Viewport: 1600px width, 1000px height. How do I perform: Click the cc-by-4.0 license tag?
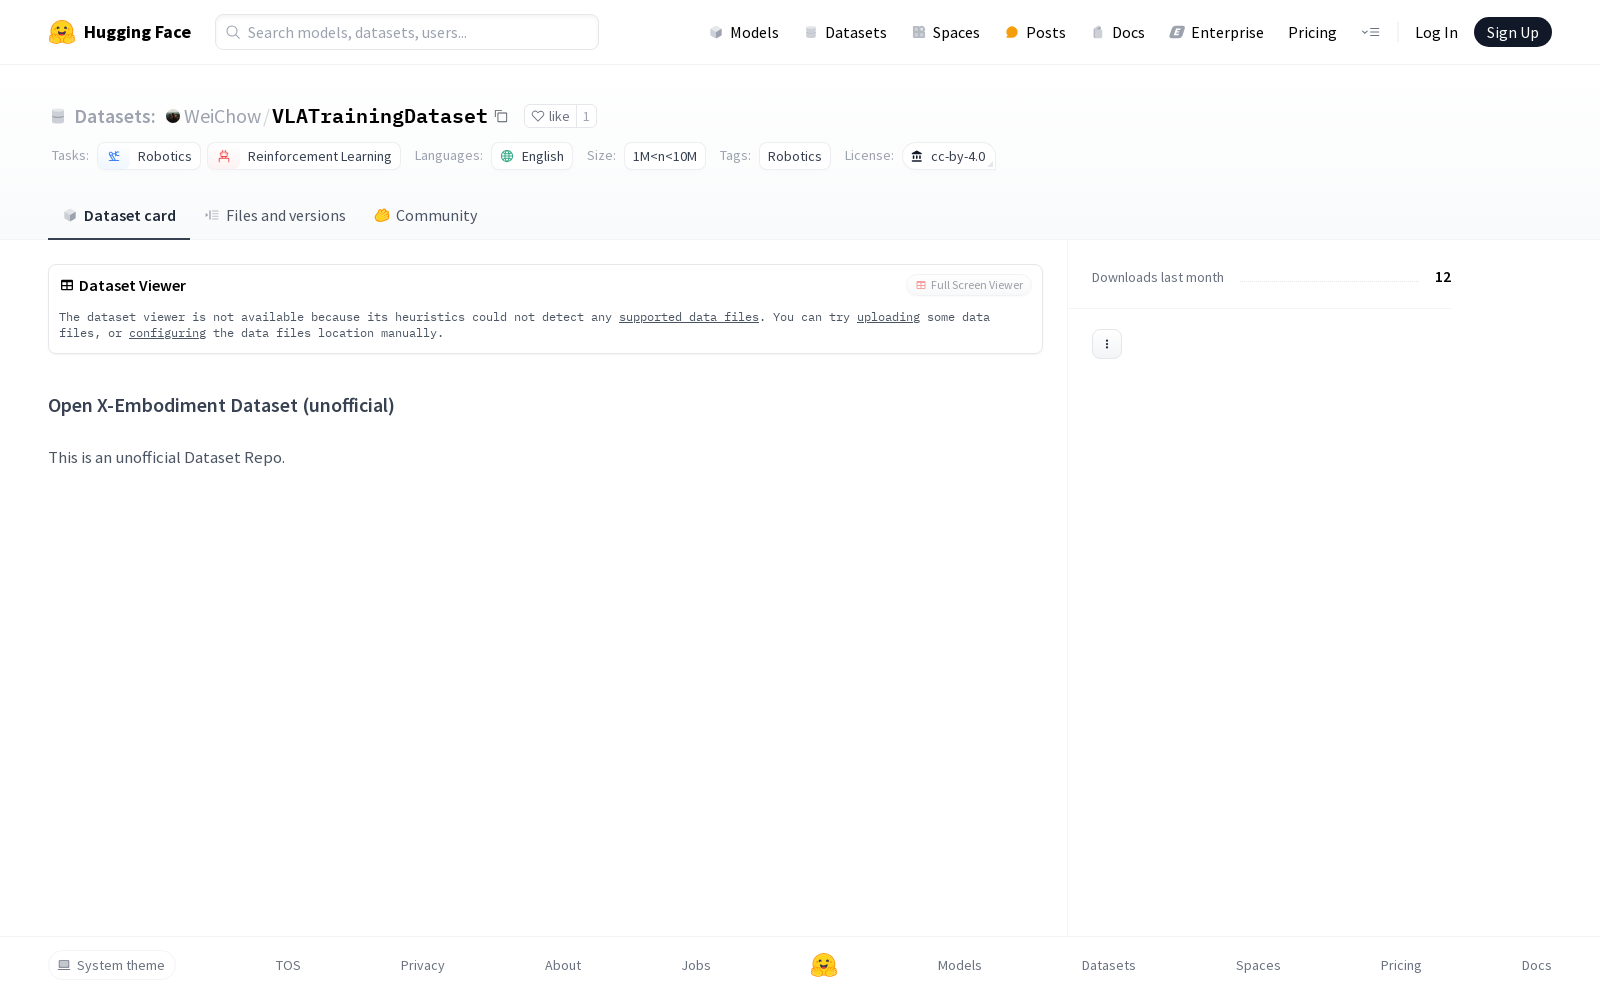pos(949,156)
